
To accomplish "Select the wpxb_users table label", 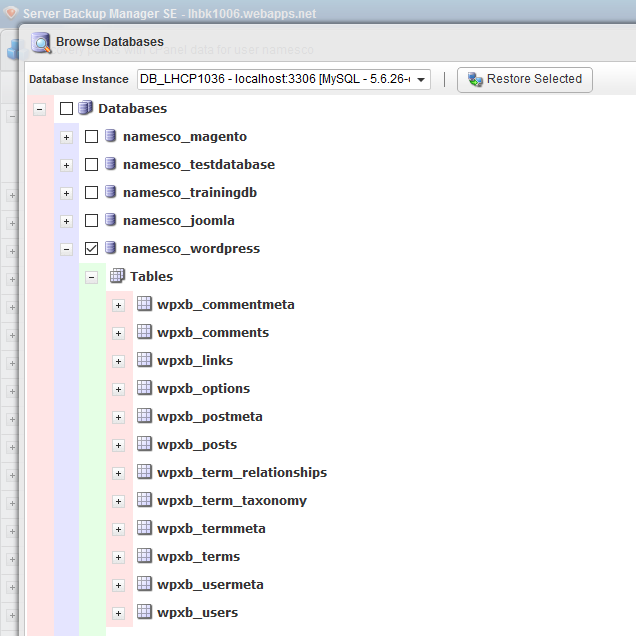I will (x=198, y=612).
